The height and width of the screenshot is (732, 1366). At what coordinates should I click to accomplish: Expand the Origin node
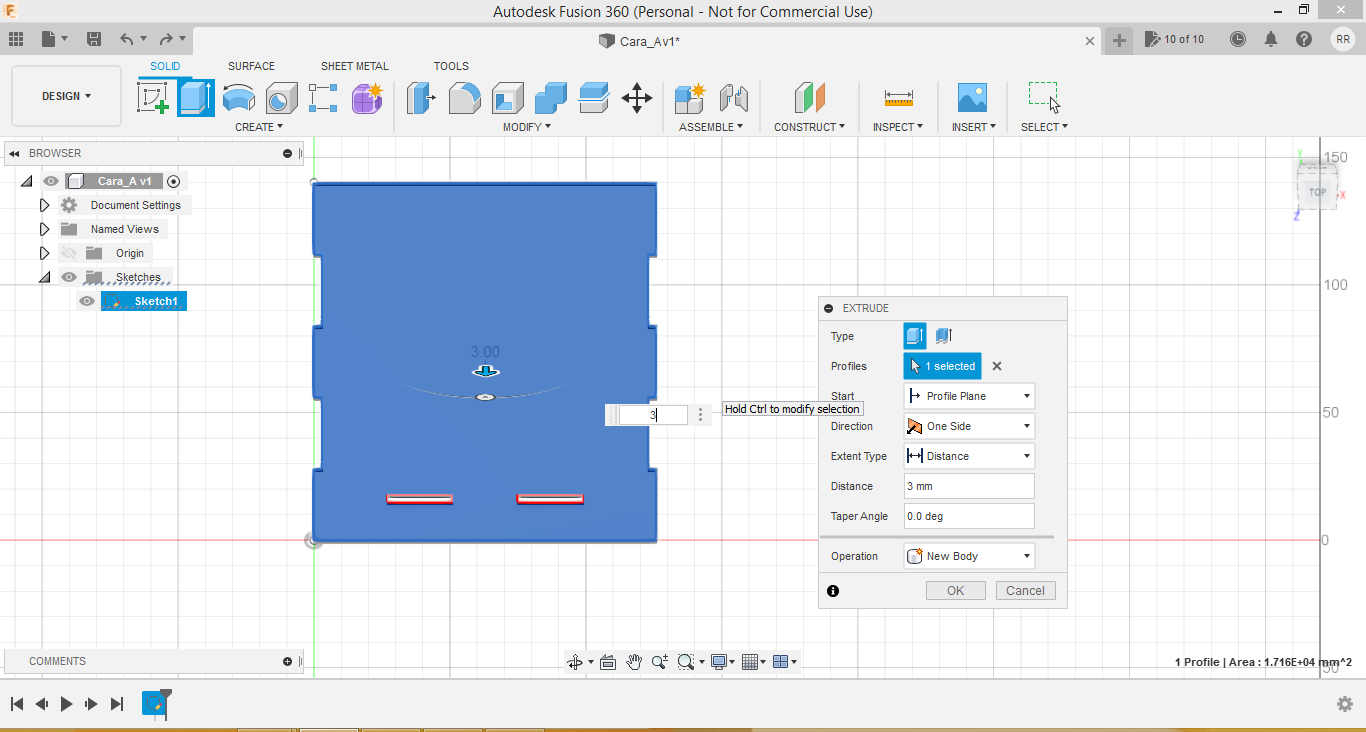(x=44, y=253)
